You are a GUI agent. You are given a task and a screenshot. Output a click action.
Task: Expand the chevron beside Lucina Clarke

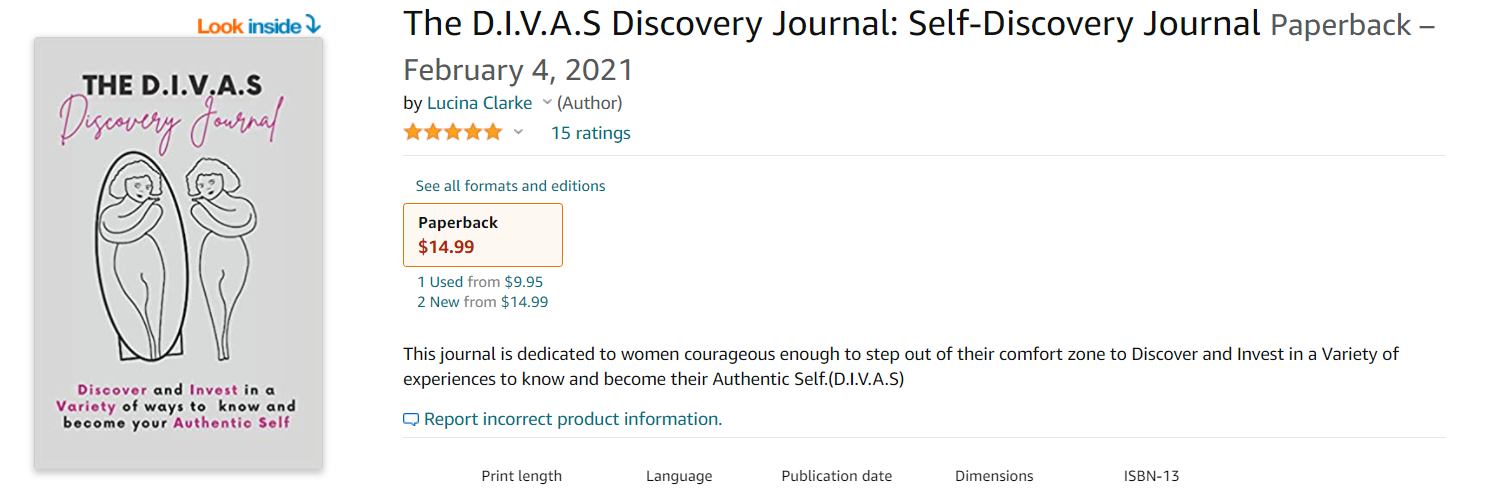pos(547,103)
